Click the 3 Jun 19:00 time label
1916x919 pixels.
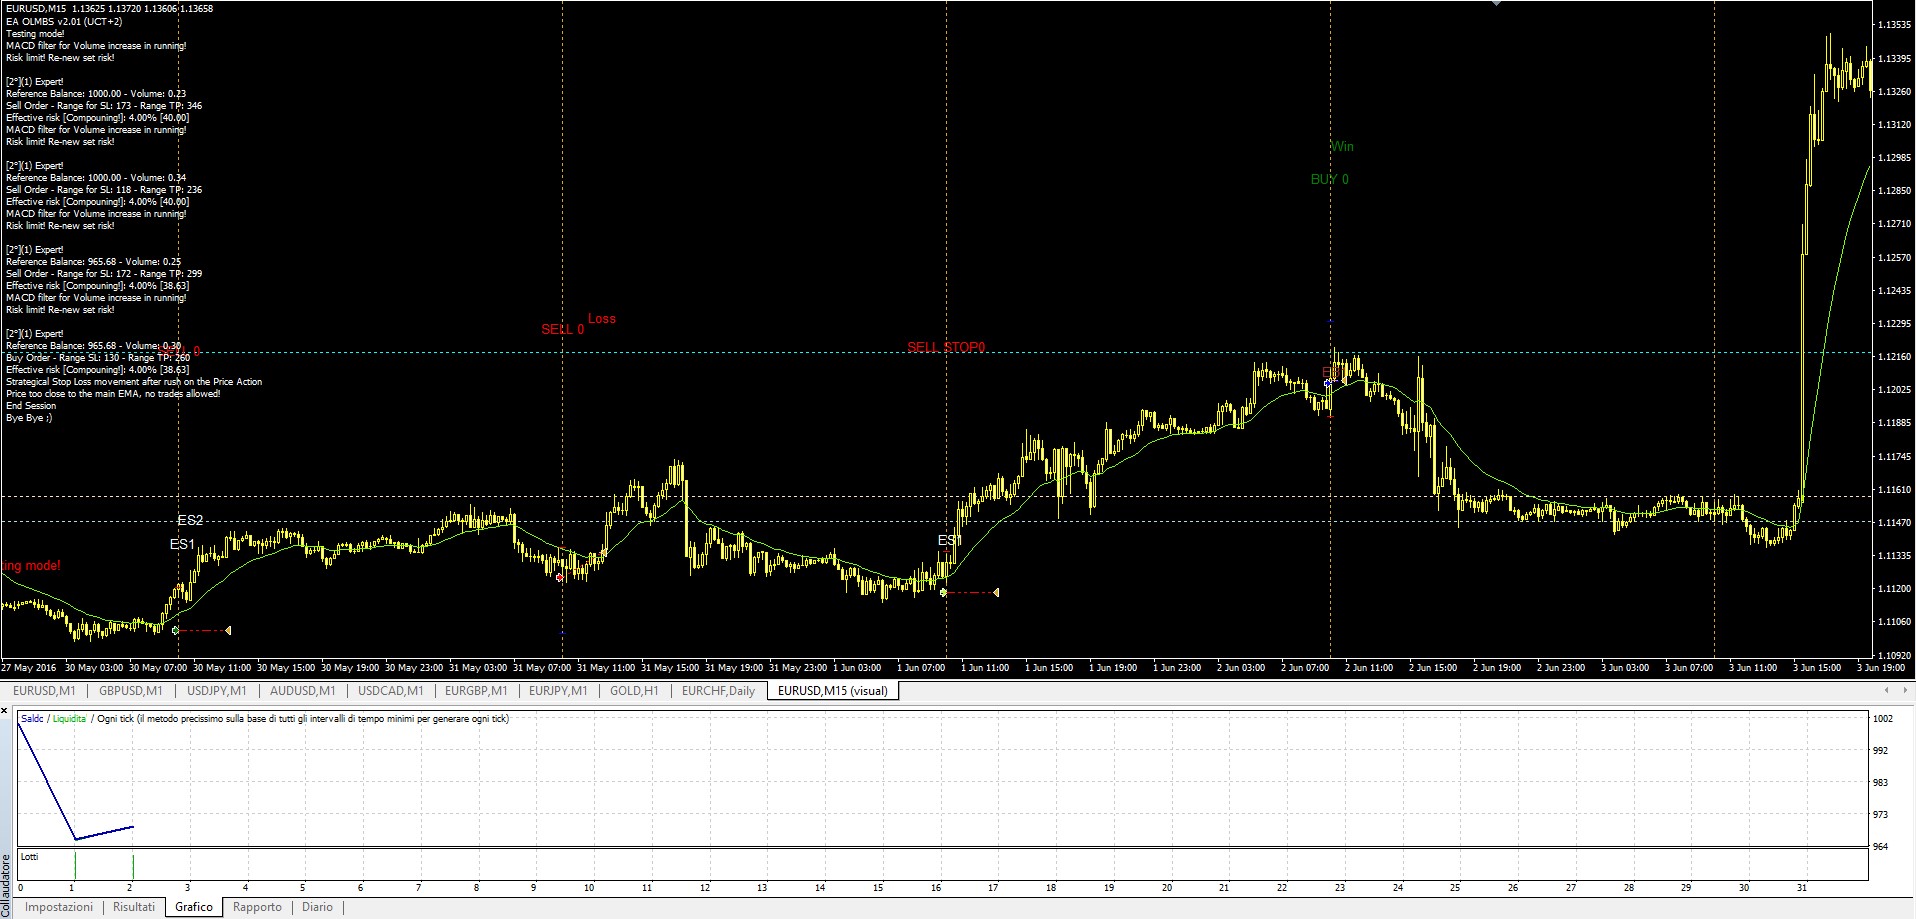click(1880, 667)
